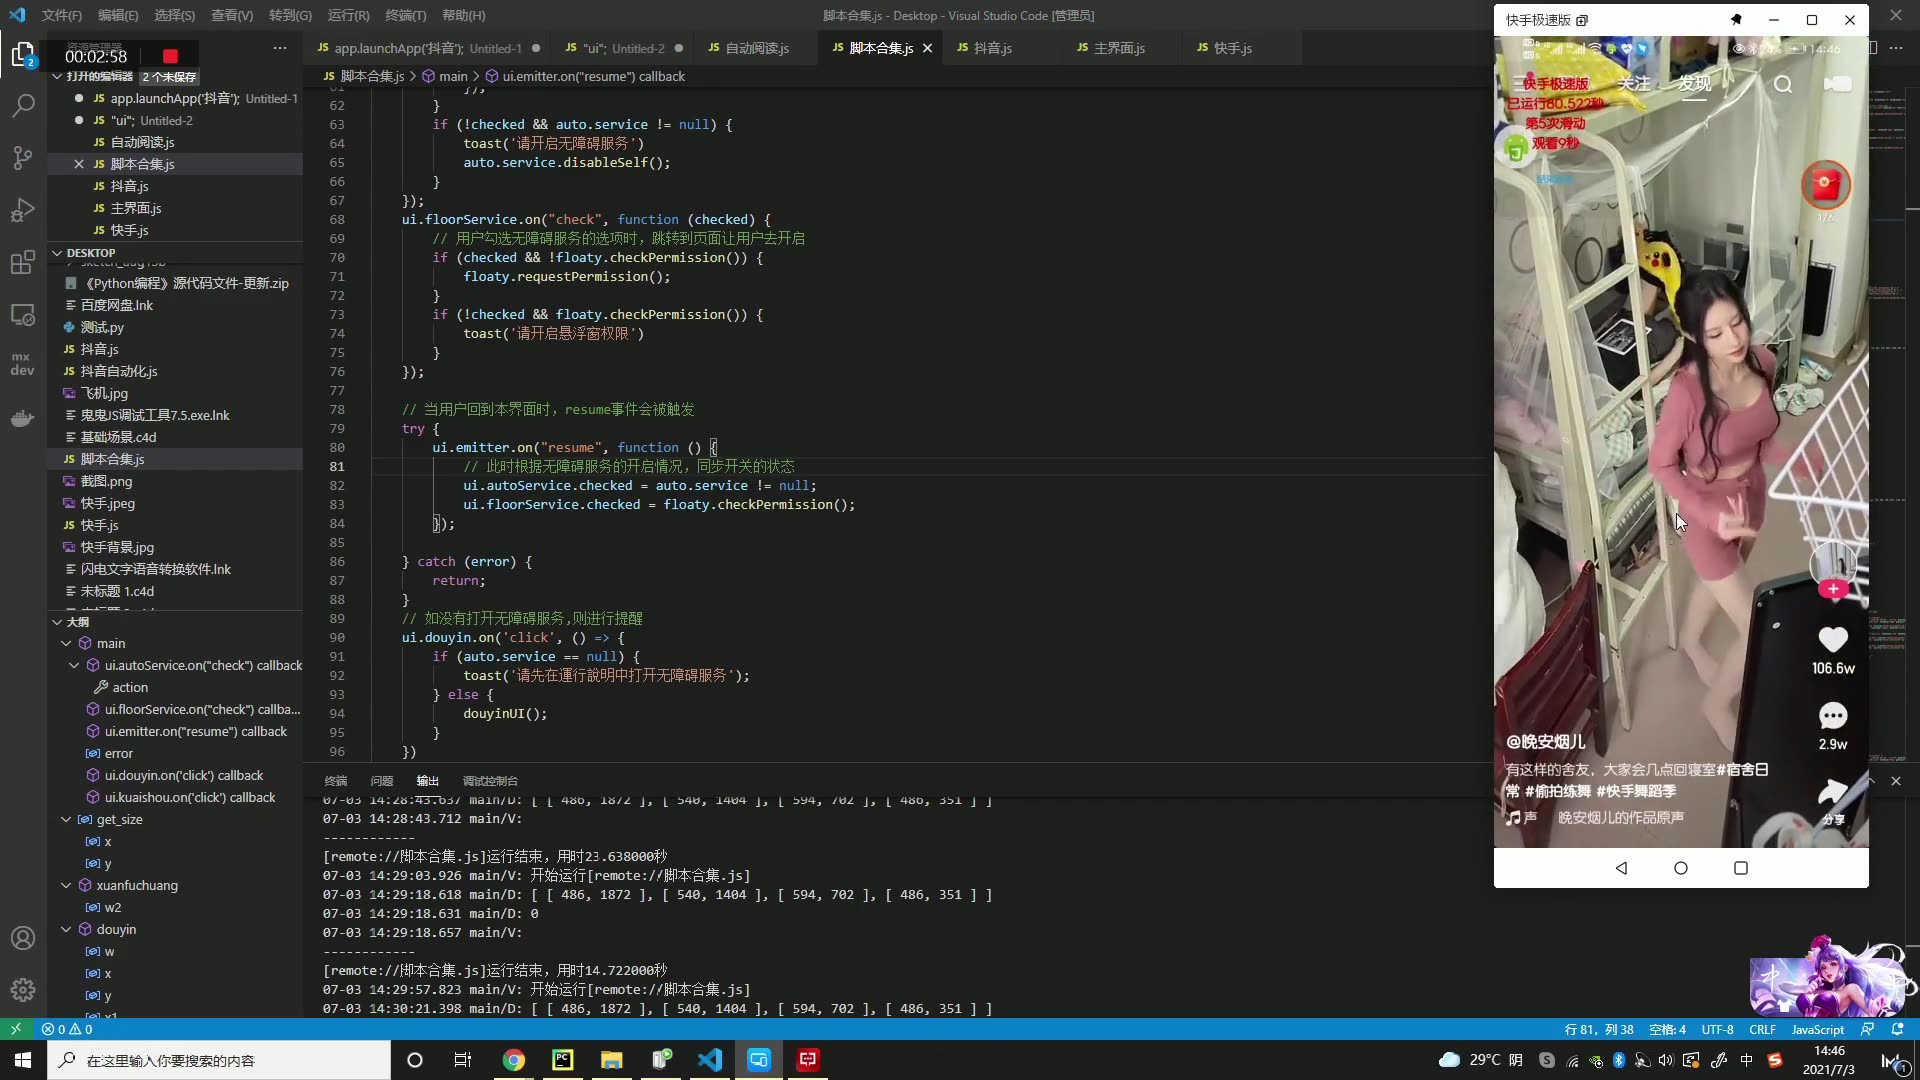Open the explorer more actions ellipsis
Image resolution: width=1920 pixels, height=1080 pixels.
(280, 48)
